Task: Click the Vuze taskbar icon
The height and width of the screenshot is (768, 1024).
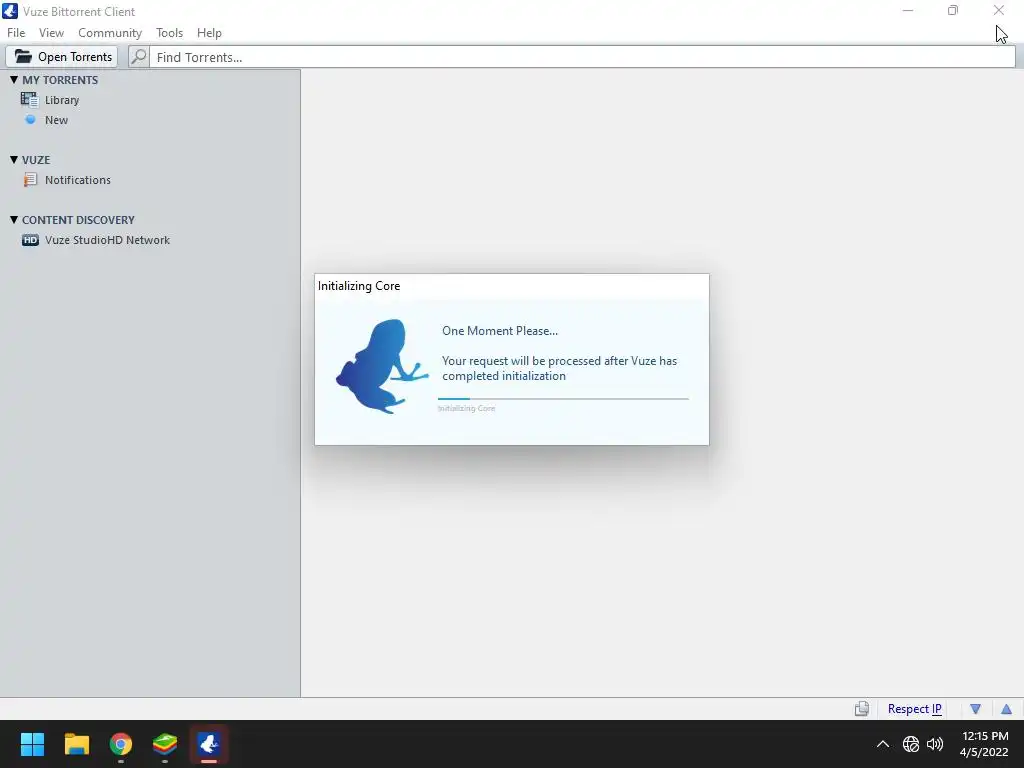Action: point(209,744)
